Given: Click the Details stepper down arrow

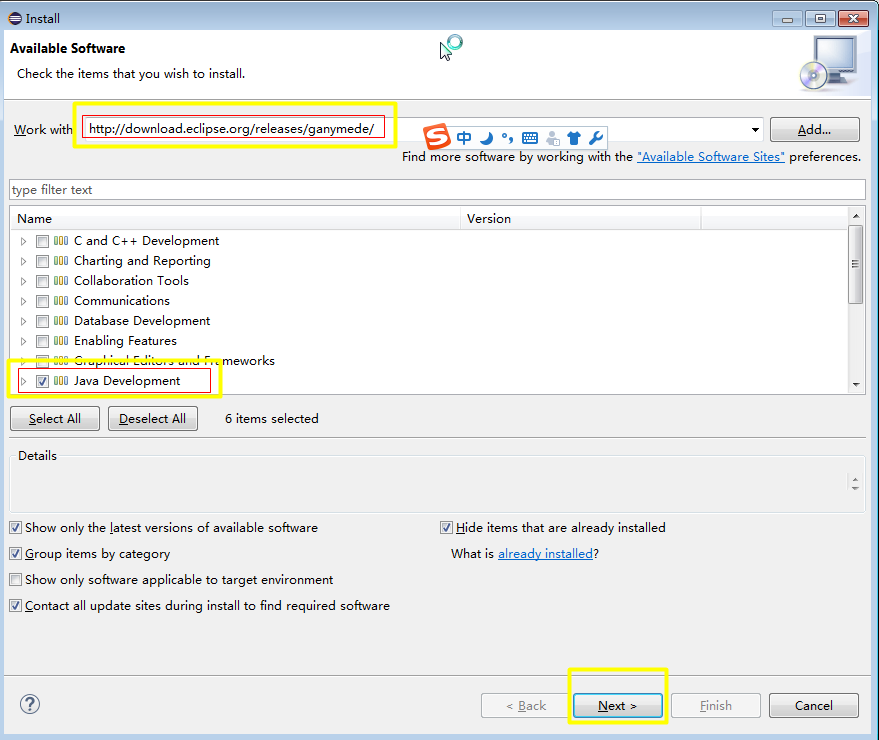Looking at the screenshot, I should pos(855,488).
